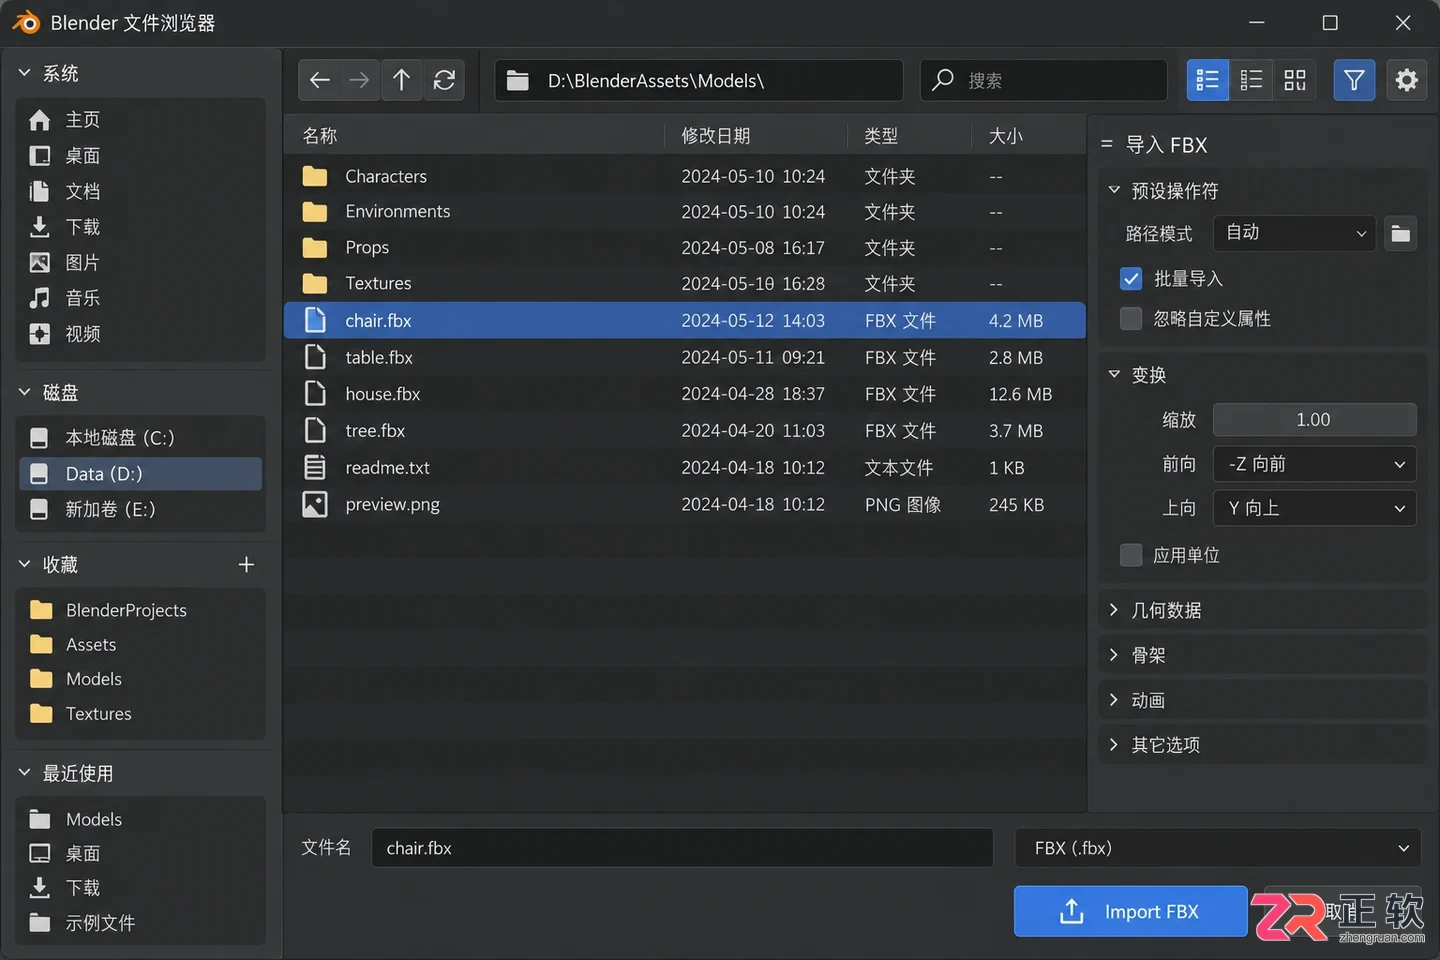1440x960 pixels.
Task: Switch to vertical list display mode
Action: (x=1208, y=80)
